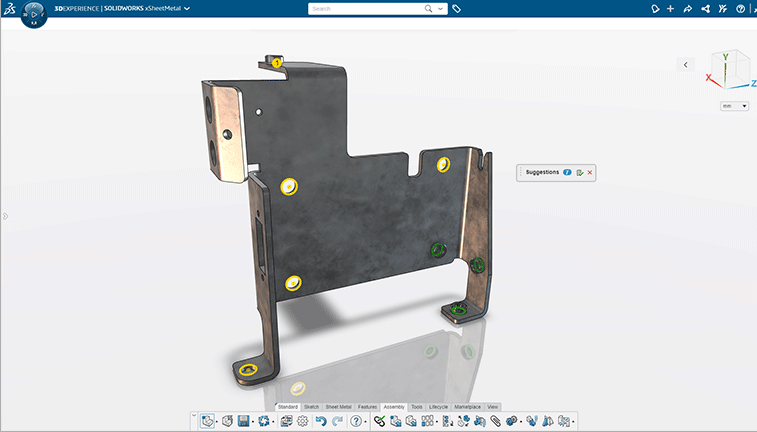Close the Suggestions panel with red X
The image size is (757, 432).
point(590,173)
